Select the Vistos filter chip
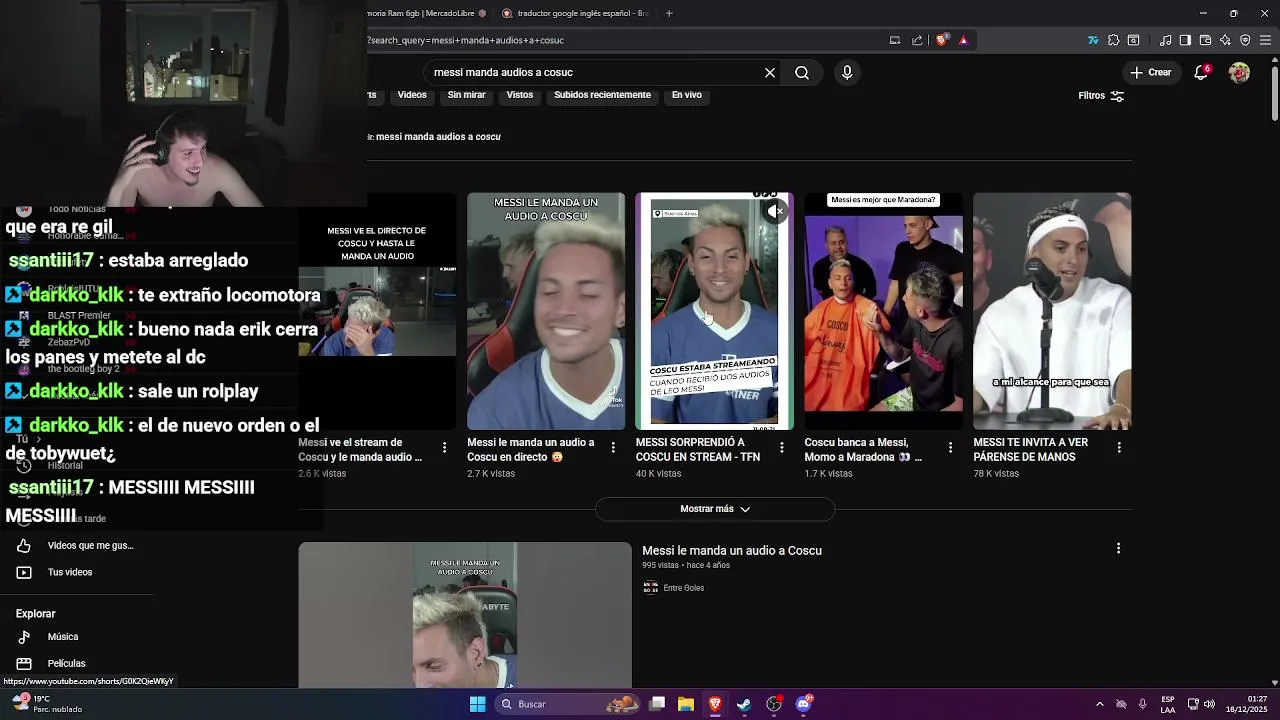1280x720 pixels. pos(520,95)
